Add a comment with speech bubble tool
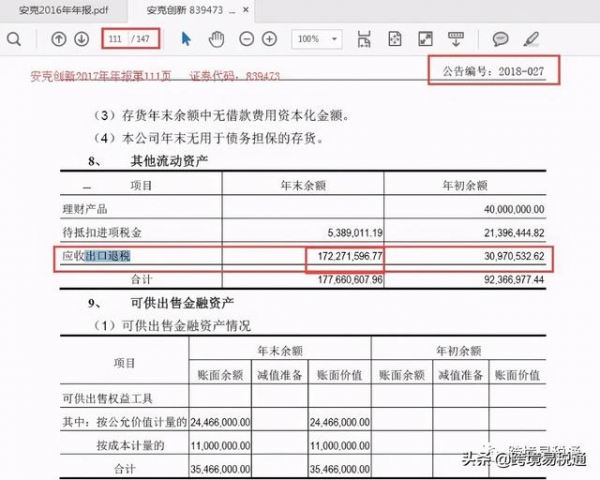The image size is (600, 480). tap(500, 39)
